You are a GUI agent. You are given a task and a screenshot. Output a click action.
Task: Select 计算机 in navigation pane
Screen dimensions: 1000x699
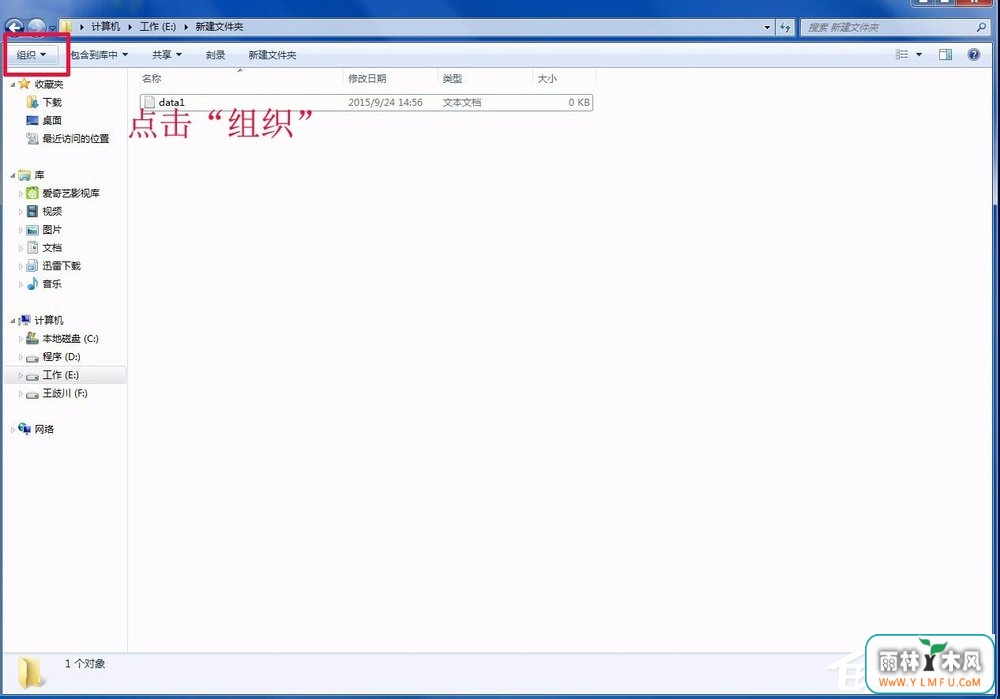48,320
